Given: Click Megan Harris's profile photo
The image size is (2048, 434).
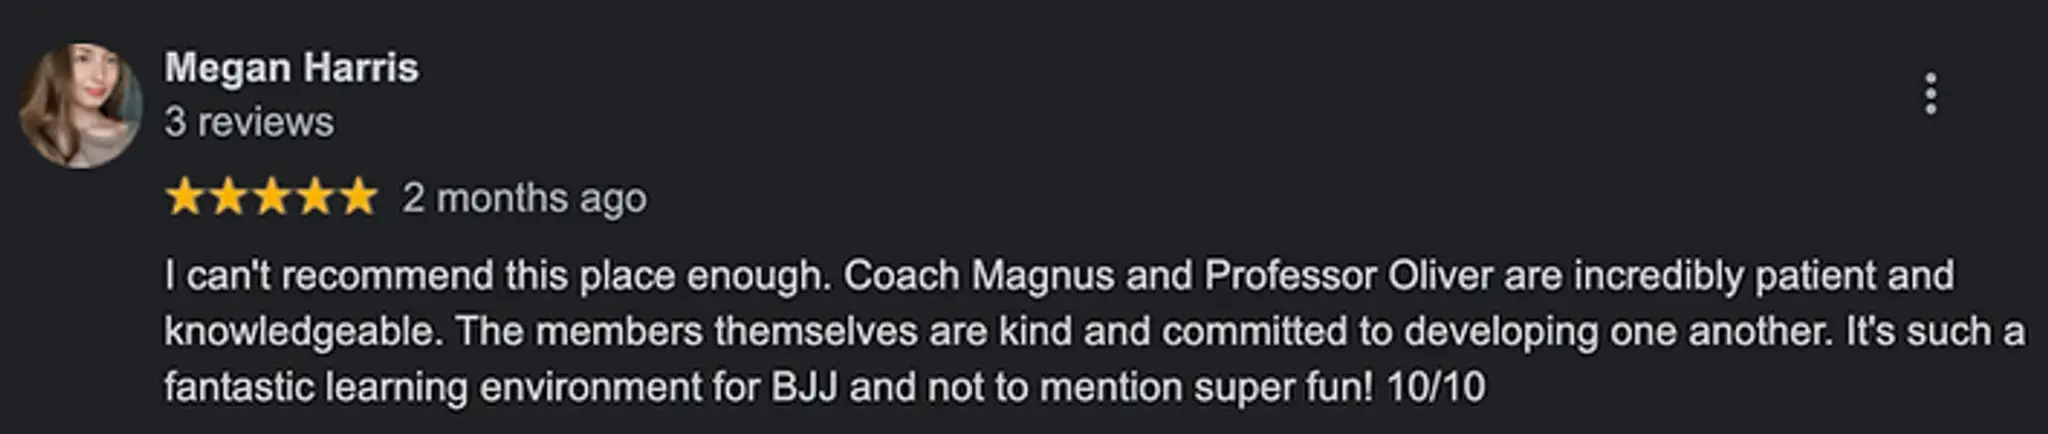Looking at the screenshot, I should (80, 105).
